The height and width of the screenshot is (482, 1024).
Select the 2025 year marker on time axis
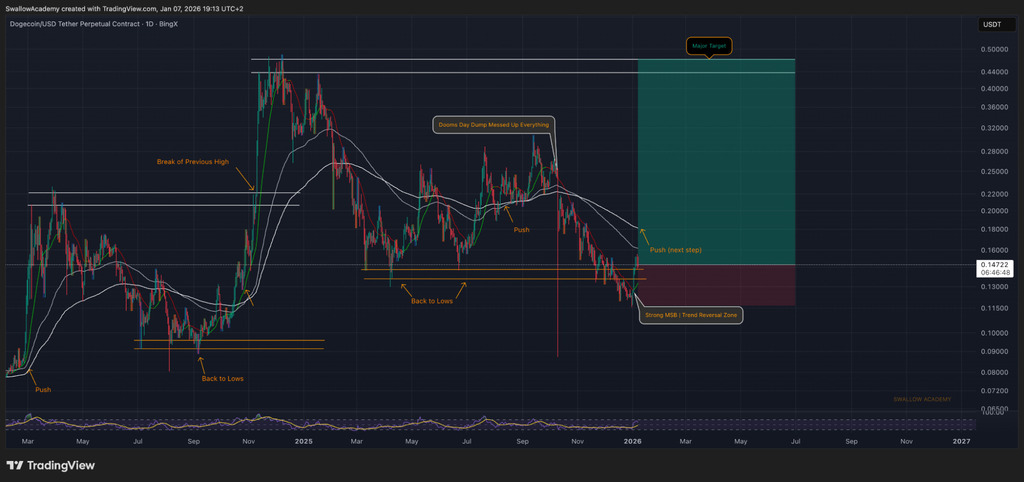tap(304, 440)
